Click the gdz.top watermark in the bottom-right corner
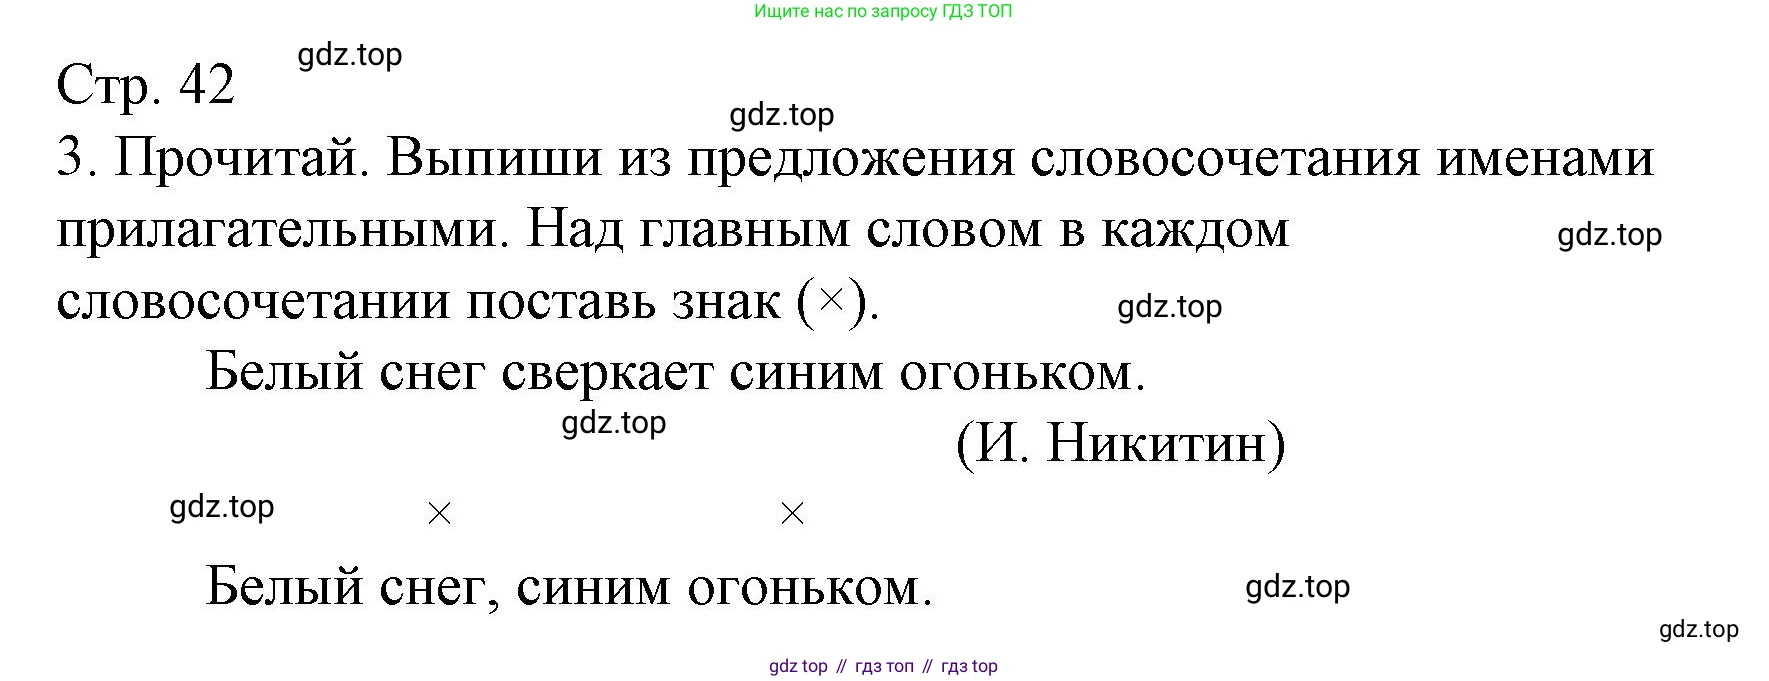 (1698, 629)
